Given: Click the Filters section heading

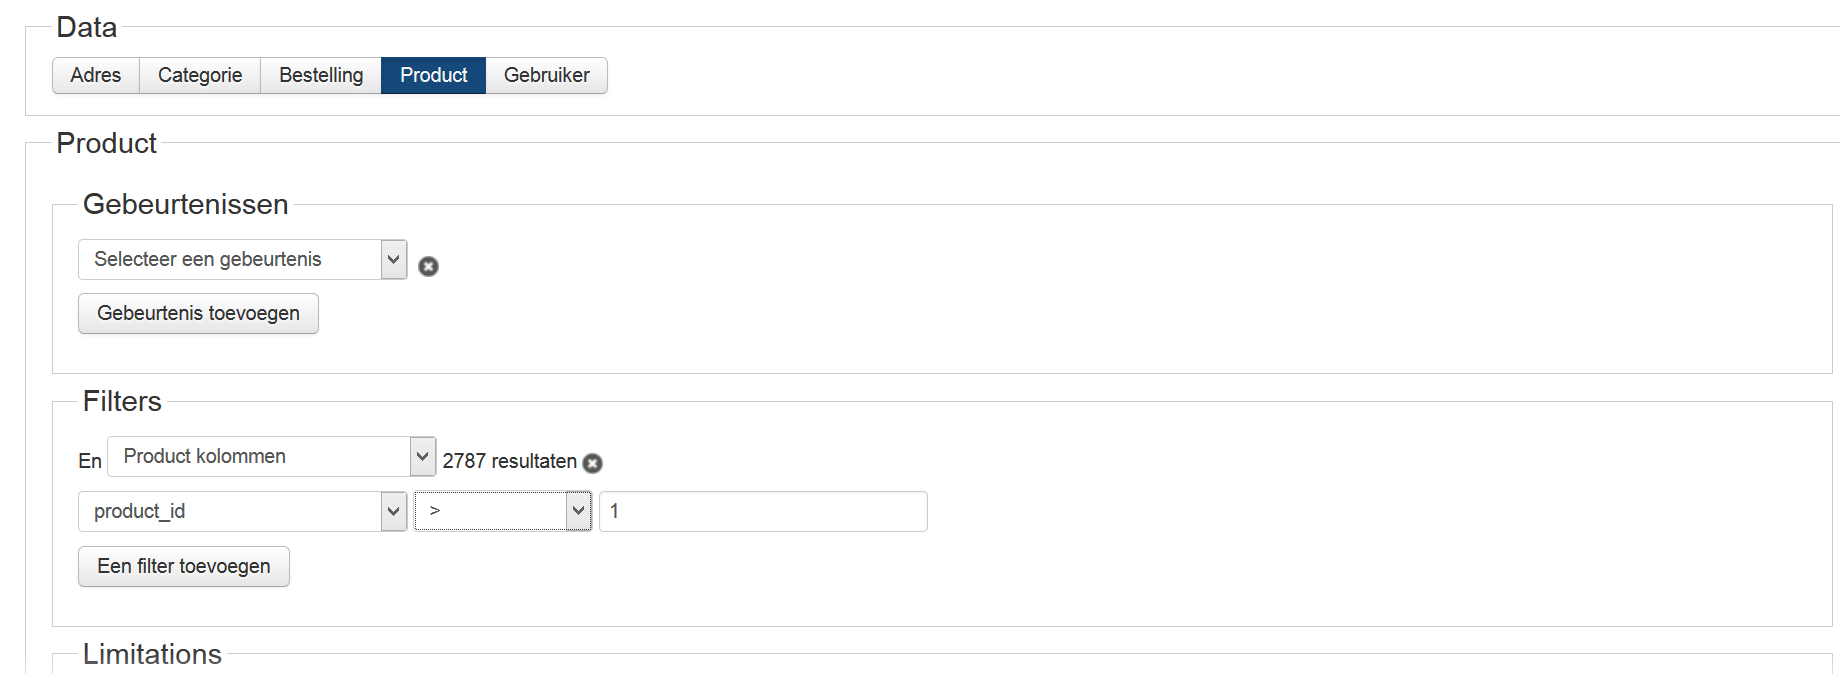Looking at the screenshot, I should (122, 402).
